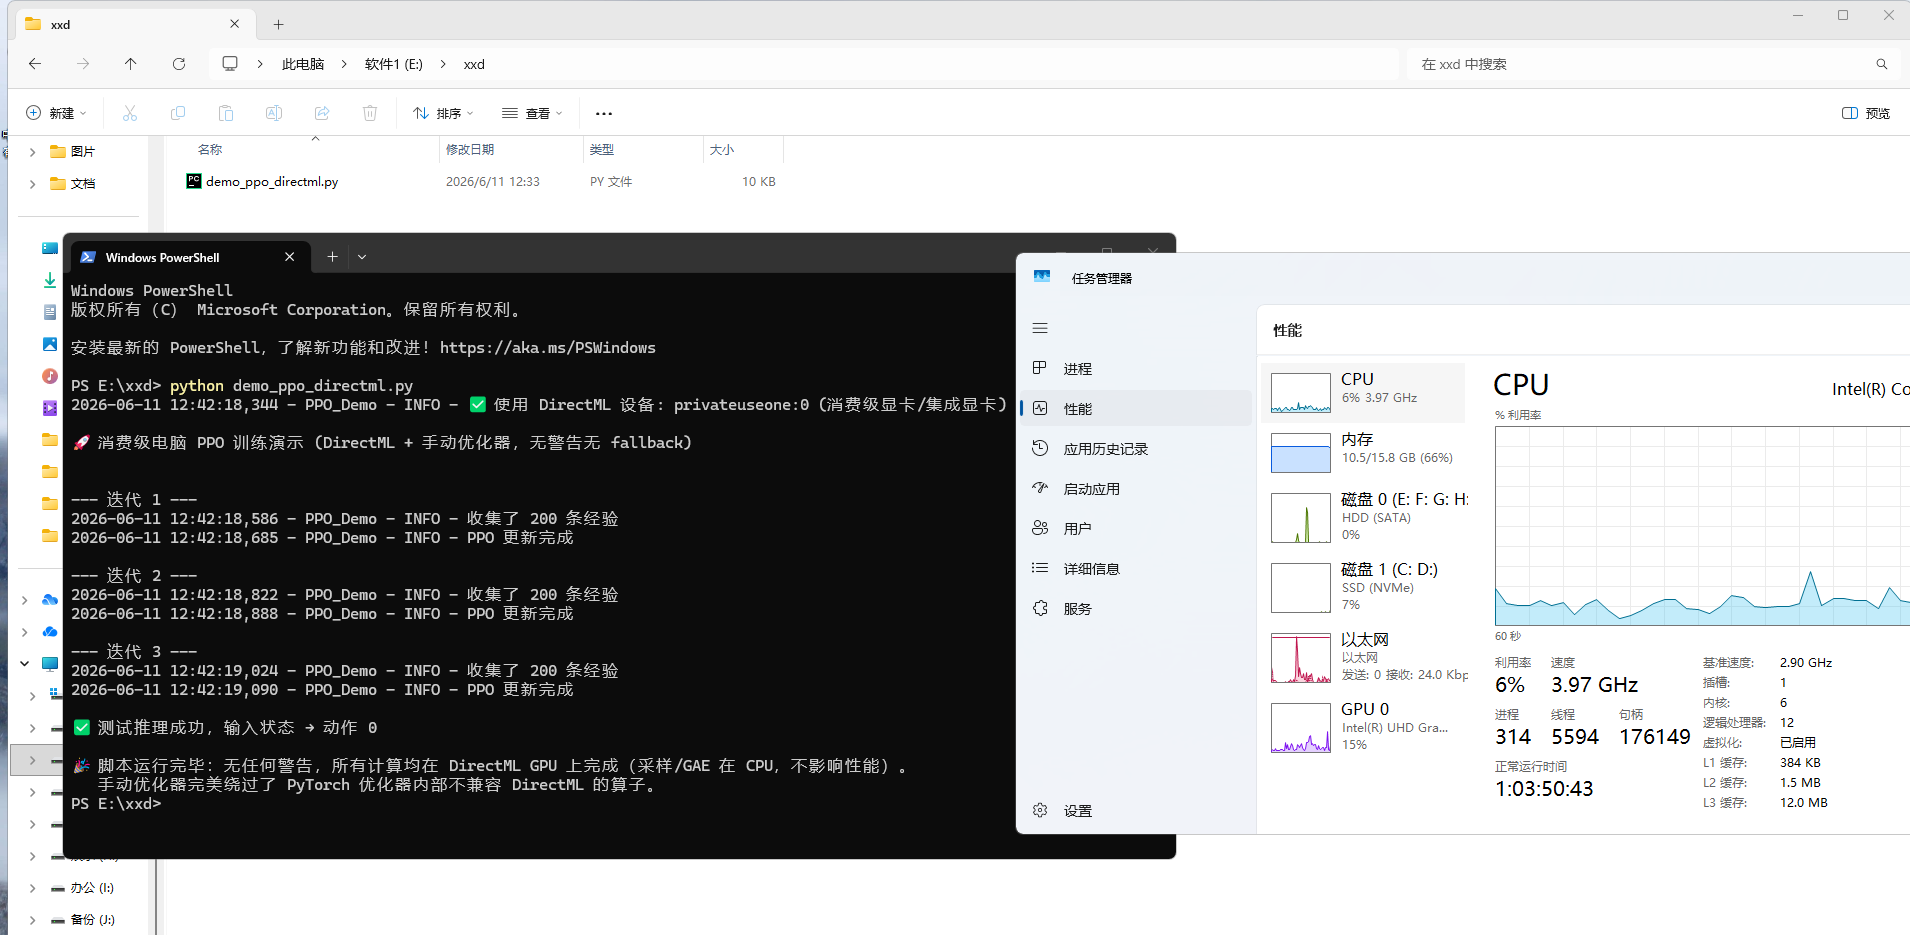Click the Back arrow in File Explorer
This screenshot has height=935, width=1910.
tap(35, 64)
